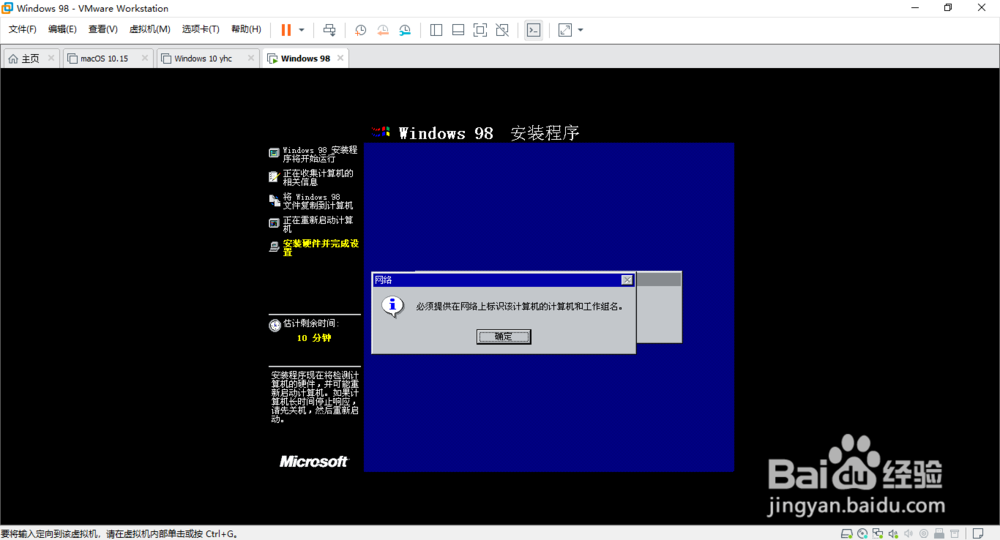Click the clock icon beside 估计剩余时间
1000x540 pixels.
(275, 325)
